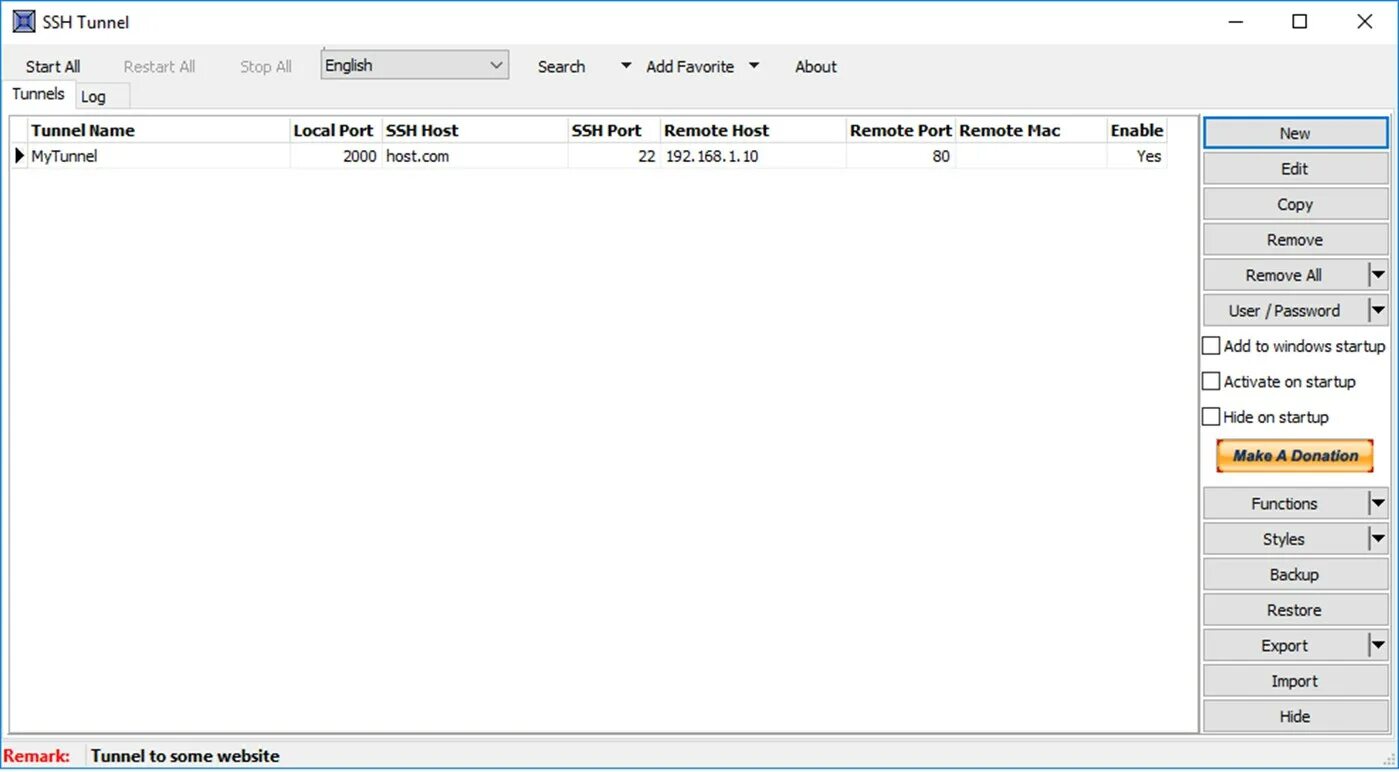Check the Hide on startup option
Viewport: 1399px width, 772px height.
tap(1211, 417)
